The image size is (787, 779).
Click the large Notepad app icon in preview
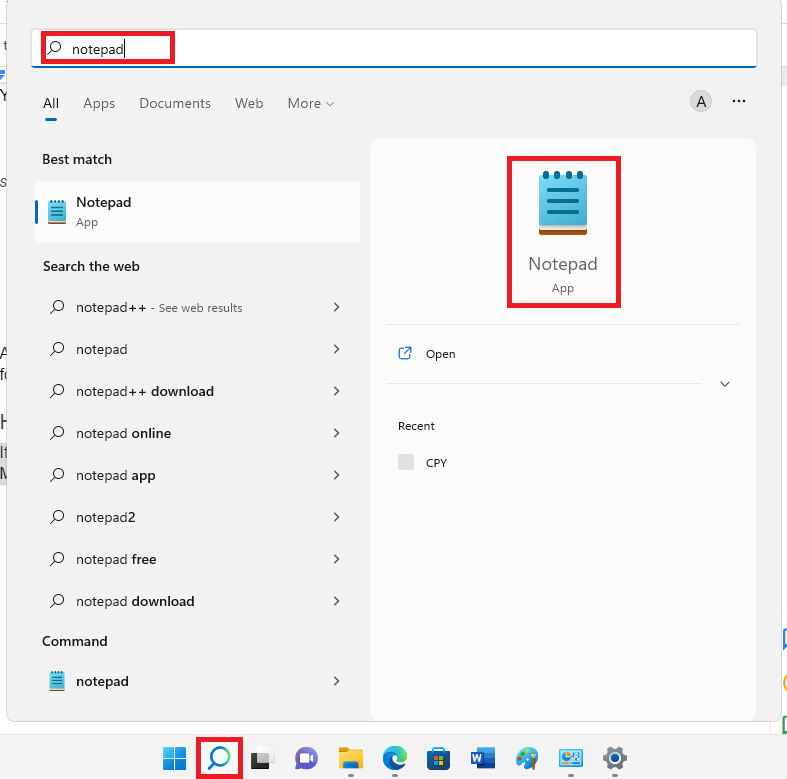[x=563, y=203]
